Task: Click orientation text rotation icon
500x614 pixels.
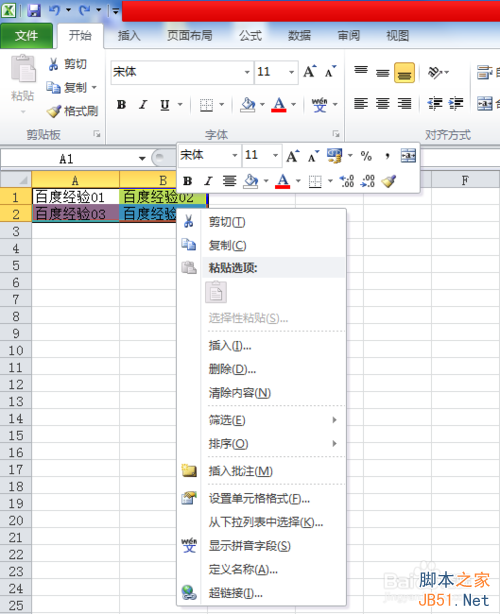Action: (435, 72)
